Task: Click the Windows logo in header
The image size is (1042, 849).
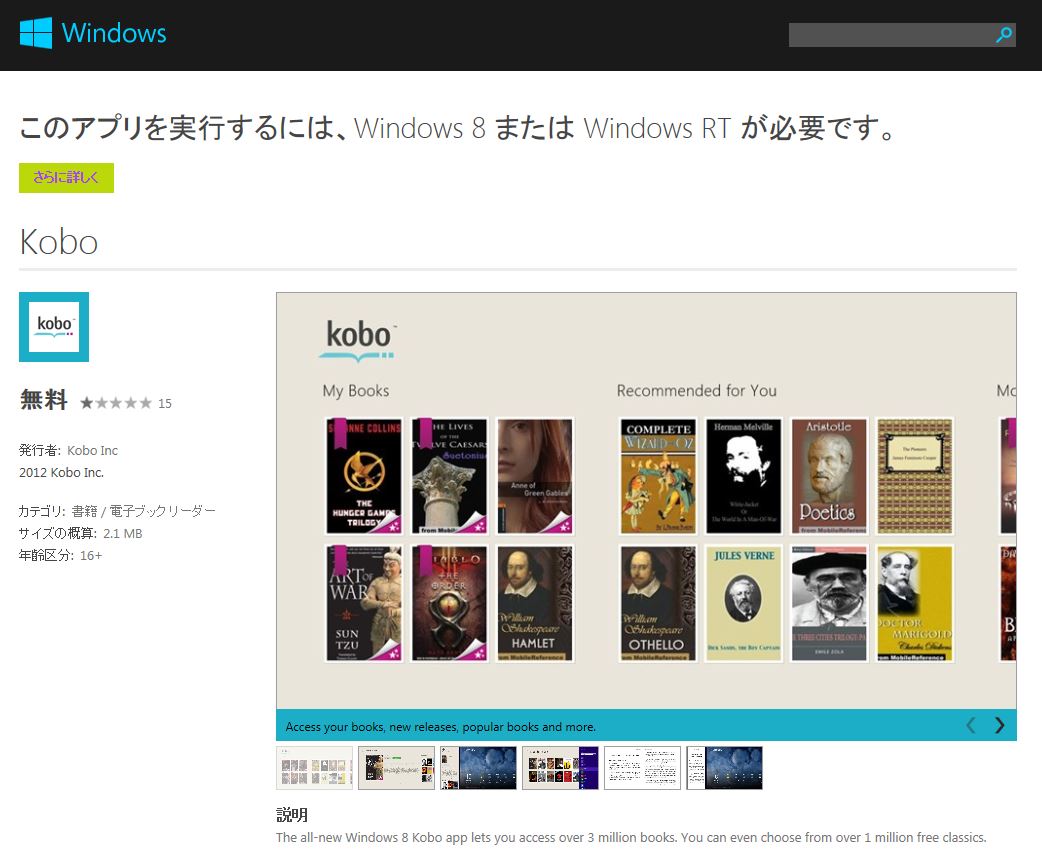Action: [x=36, y=33]
